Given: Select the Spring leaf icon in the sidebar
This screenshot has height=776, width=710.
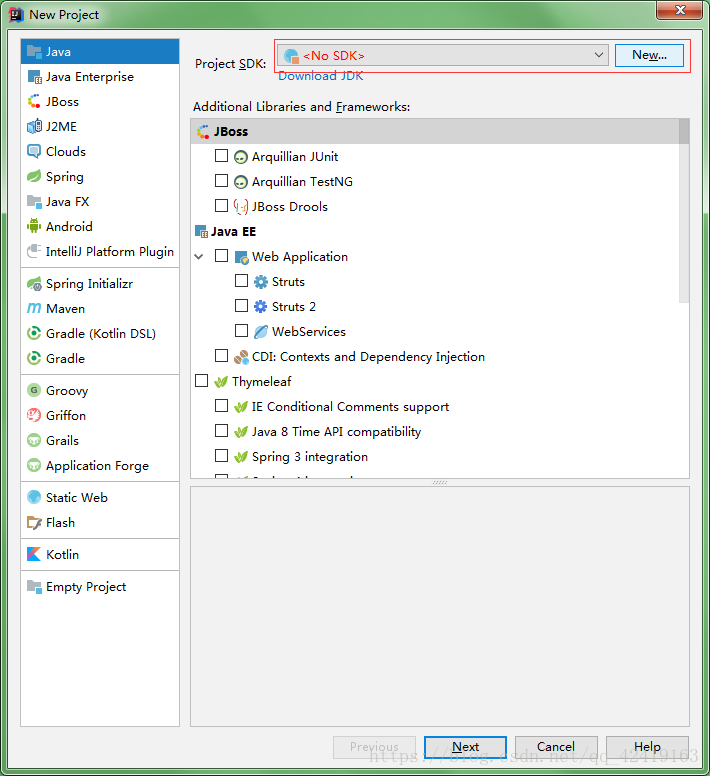Looking at the screenshot, I should (34, 177).
